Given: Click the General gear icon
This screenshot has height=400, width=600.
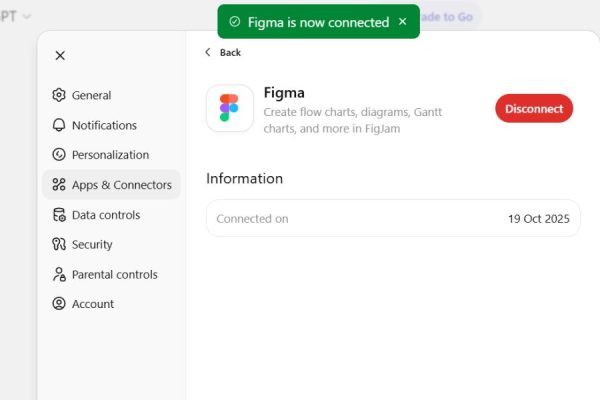Looking at the screenshot, I should pos(59,96).
